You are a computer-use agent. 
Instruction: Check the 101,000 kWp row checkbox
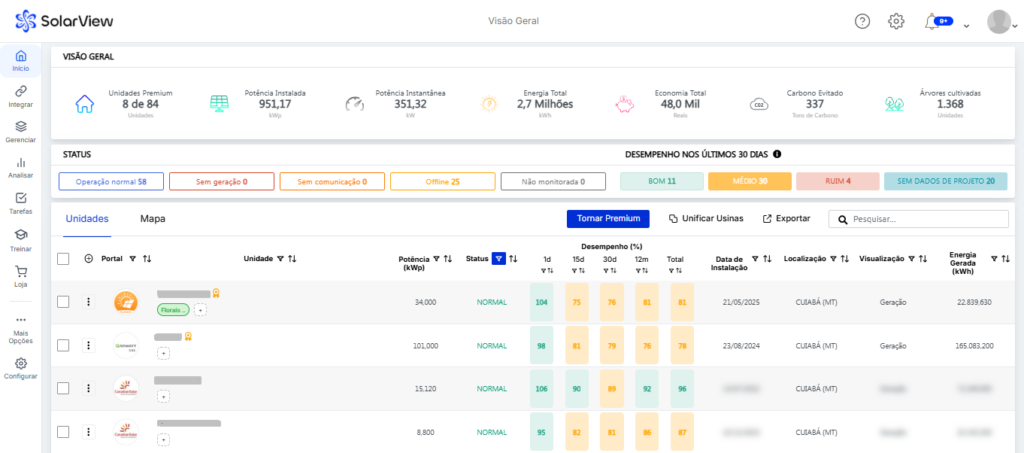[63, 345]
